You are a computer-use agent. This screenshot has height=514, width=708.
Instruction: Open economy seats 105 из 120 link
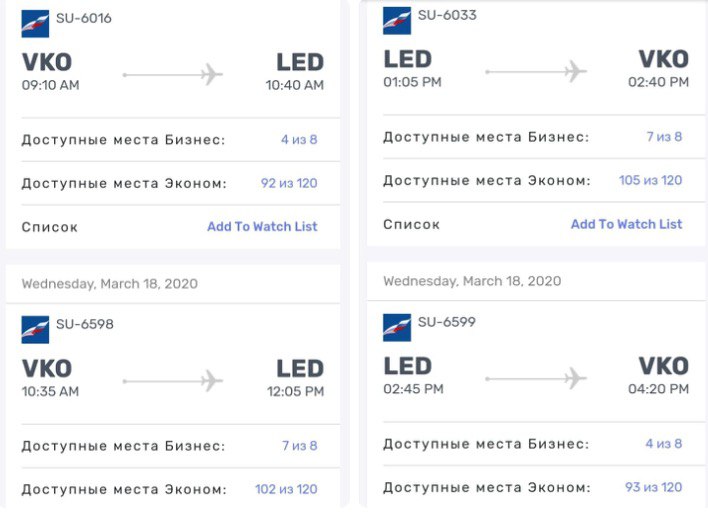650,180
